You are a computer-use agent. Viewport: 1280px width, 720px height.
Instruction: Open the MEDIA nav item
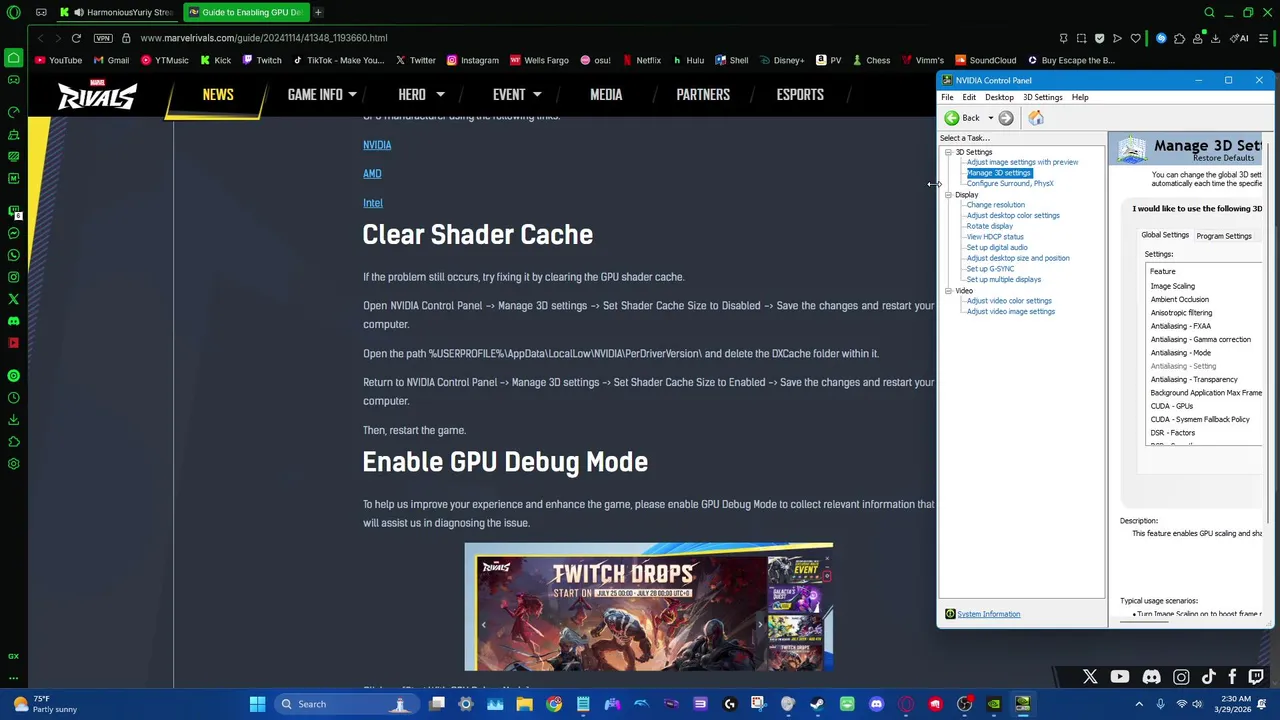click(x=606, y=94)
